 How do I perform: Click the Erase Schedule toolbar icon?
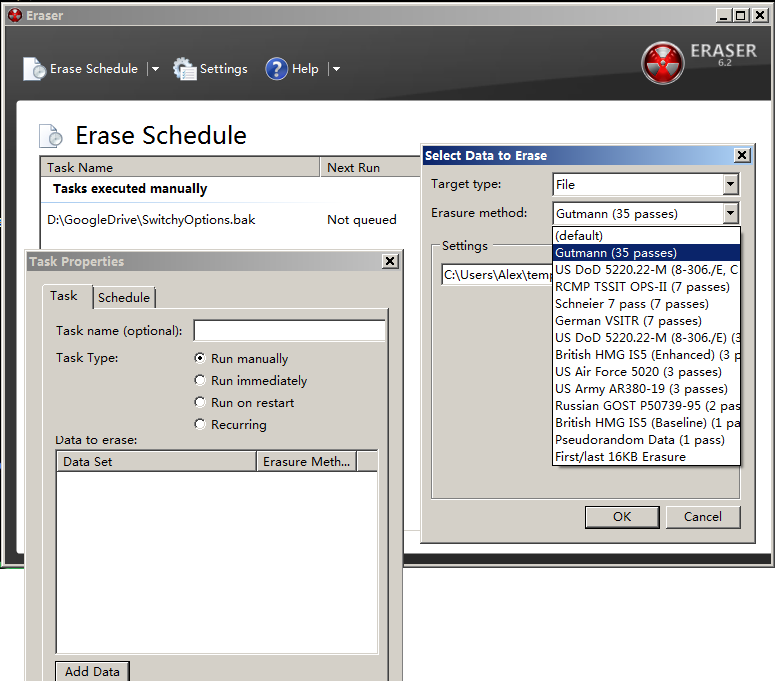(x=34, y=69)
